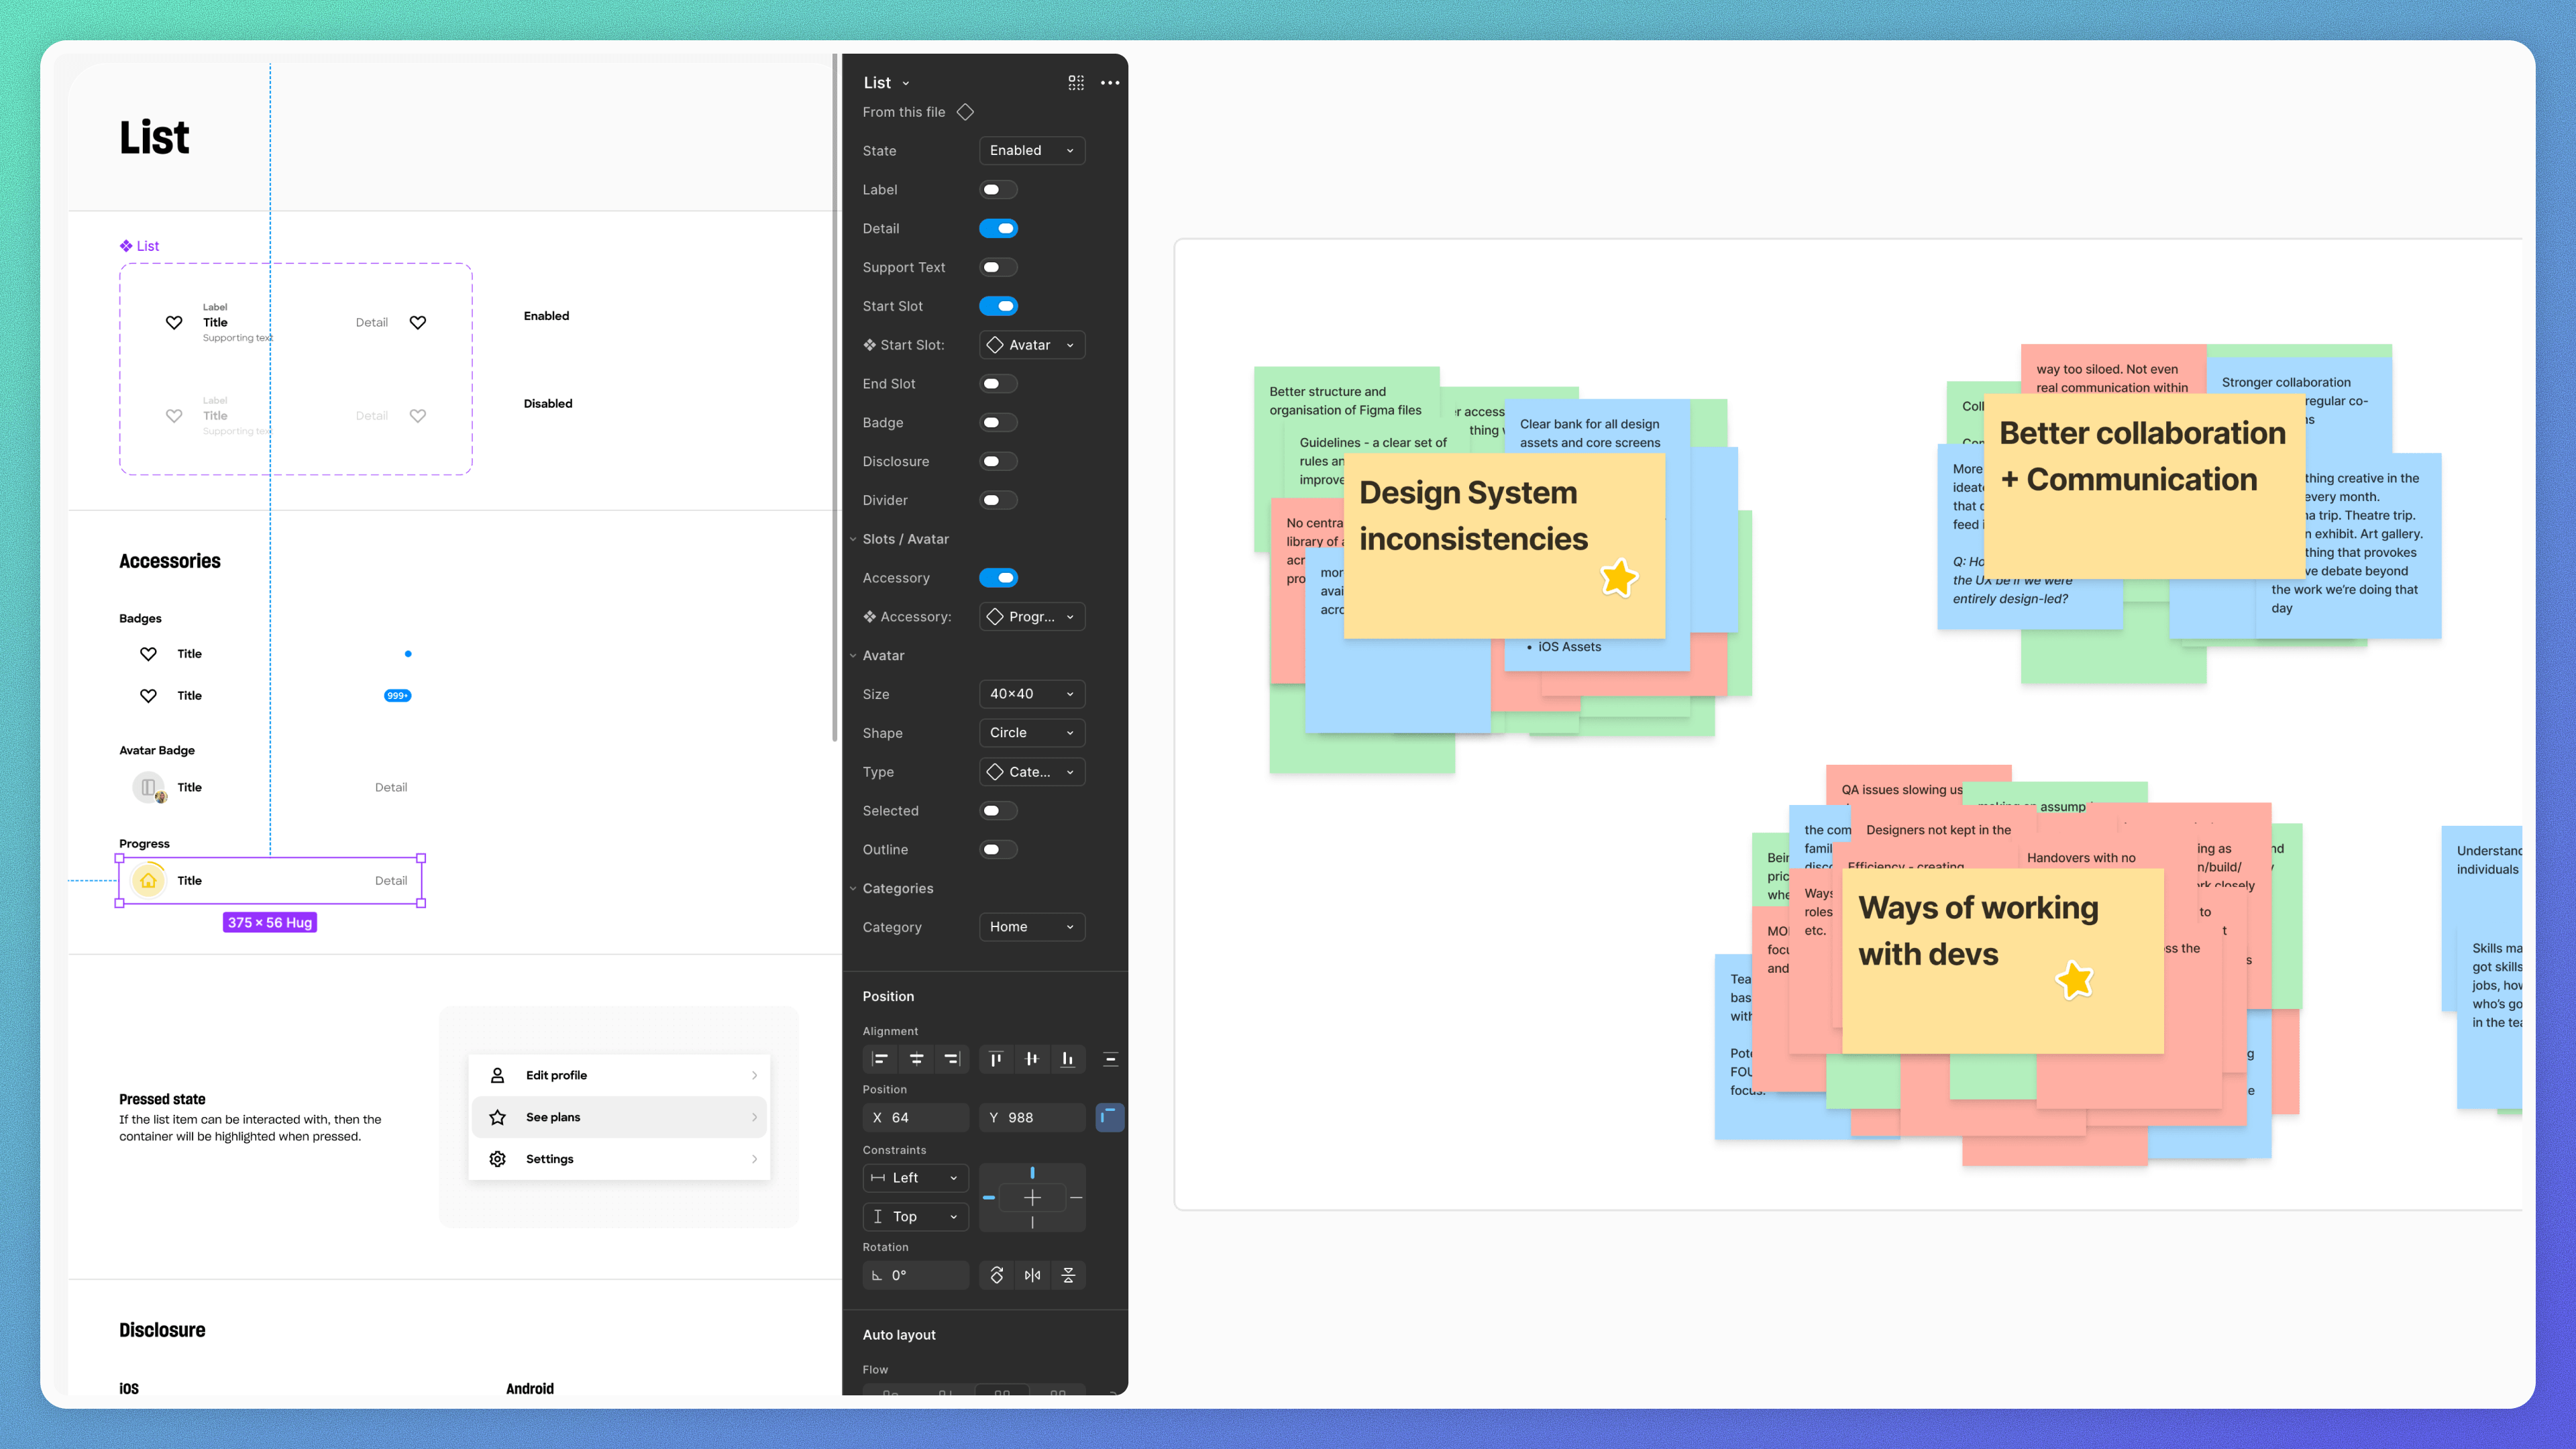Open the component configuration grid icon
The image size is (2576, 1449).
pyautogui.click(x=1076, y=83)
